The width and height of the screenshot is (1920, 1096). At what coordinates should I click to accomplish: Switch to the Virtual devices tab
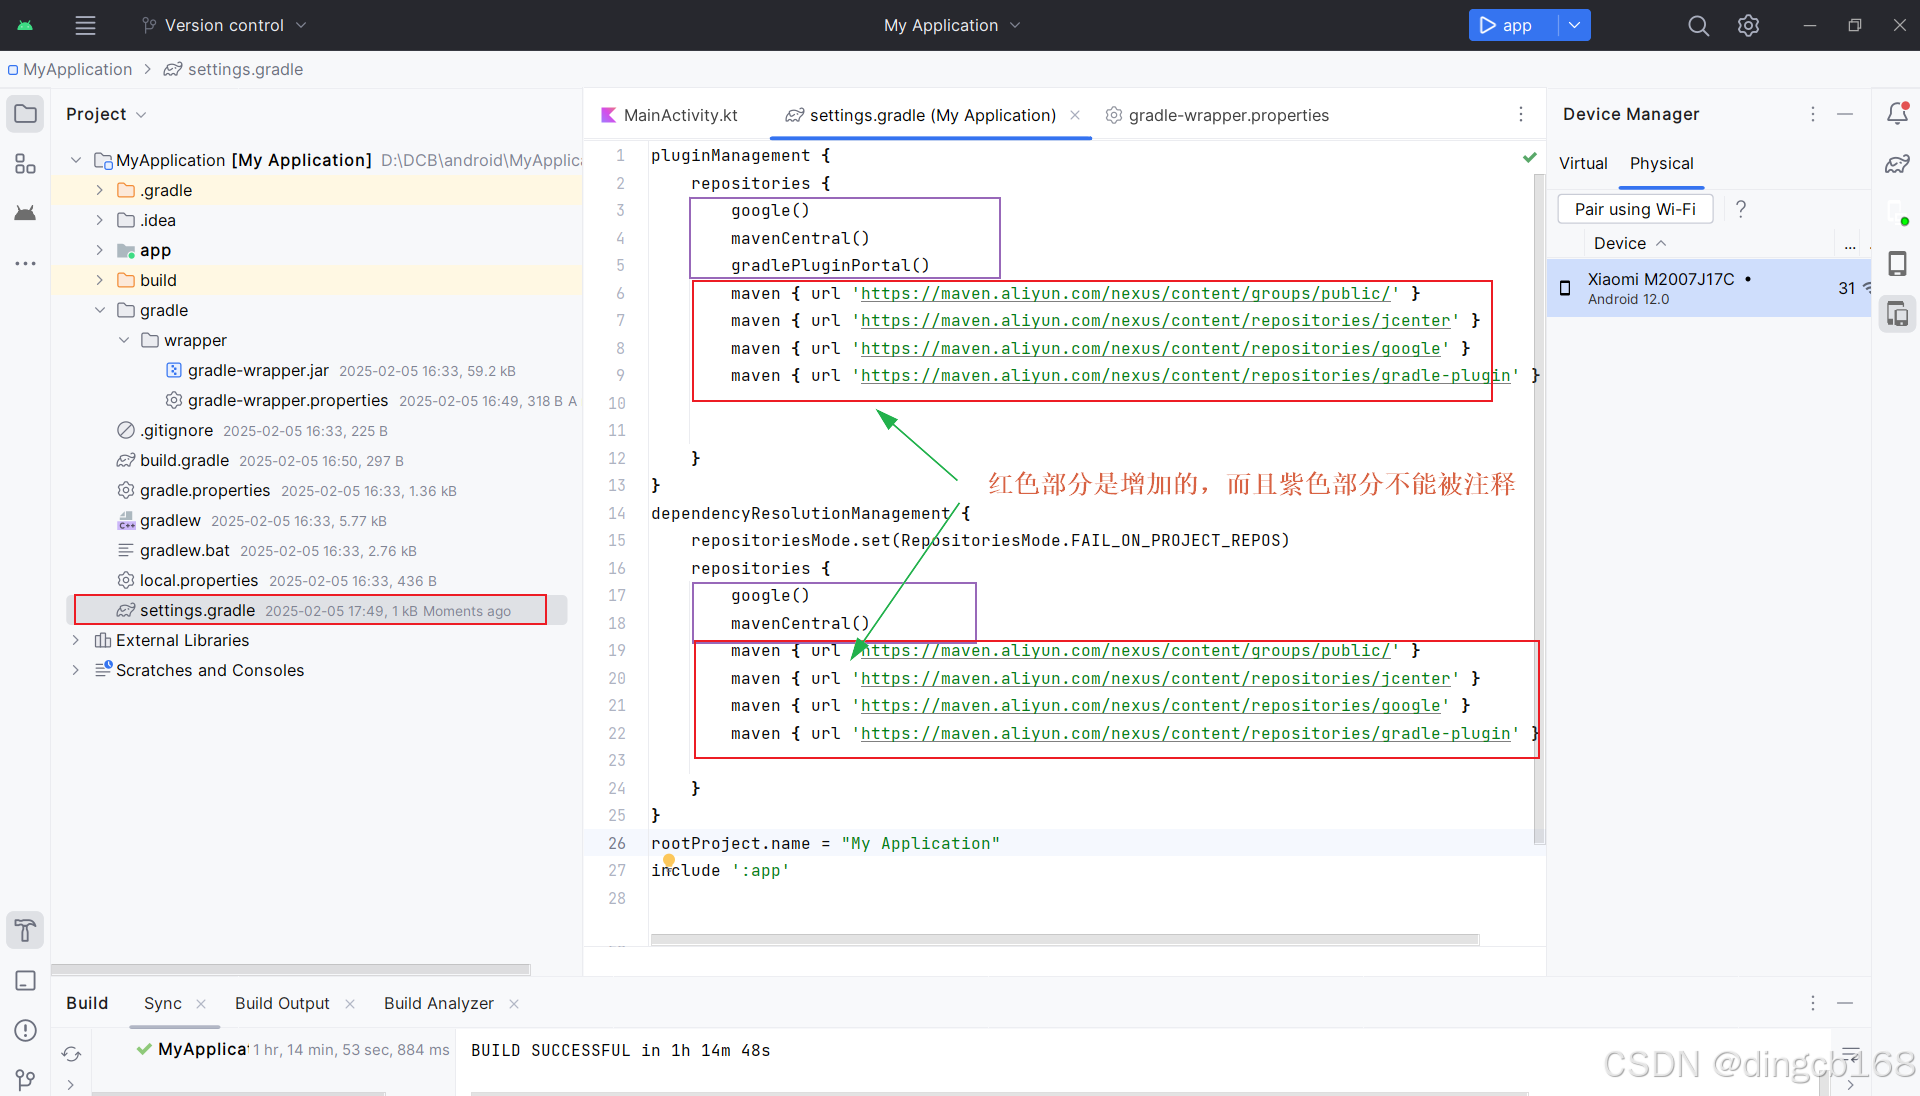(x=1583, y=163)
